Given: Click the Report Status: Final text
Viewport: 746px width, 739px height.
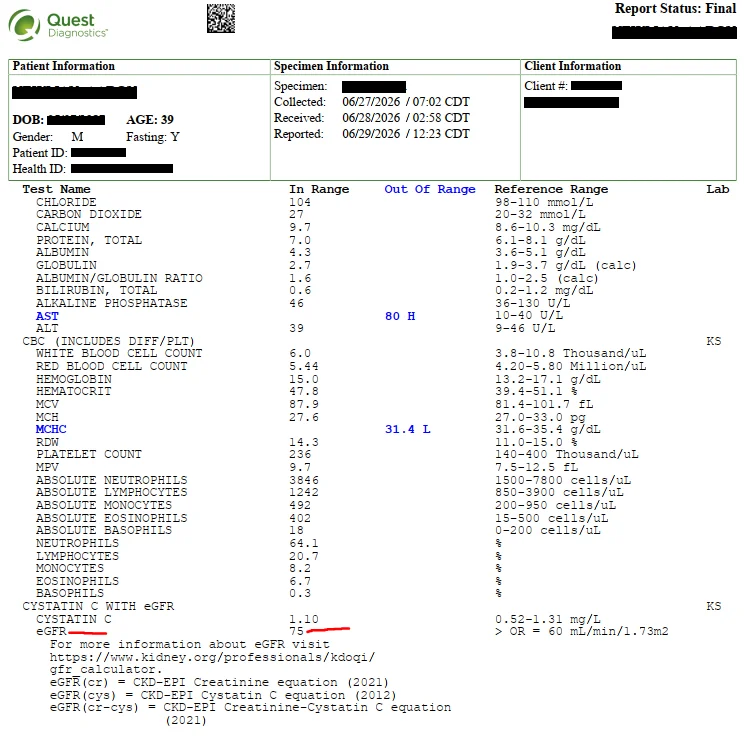Looking at the screenshot, I should [x=675, y=9].
